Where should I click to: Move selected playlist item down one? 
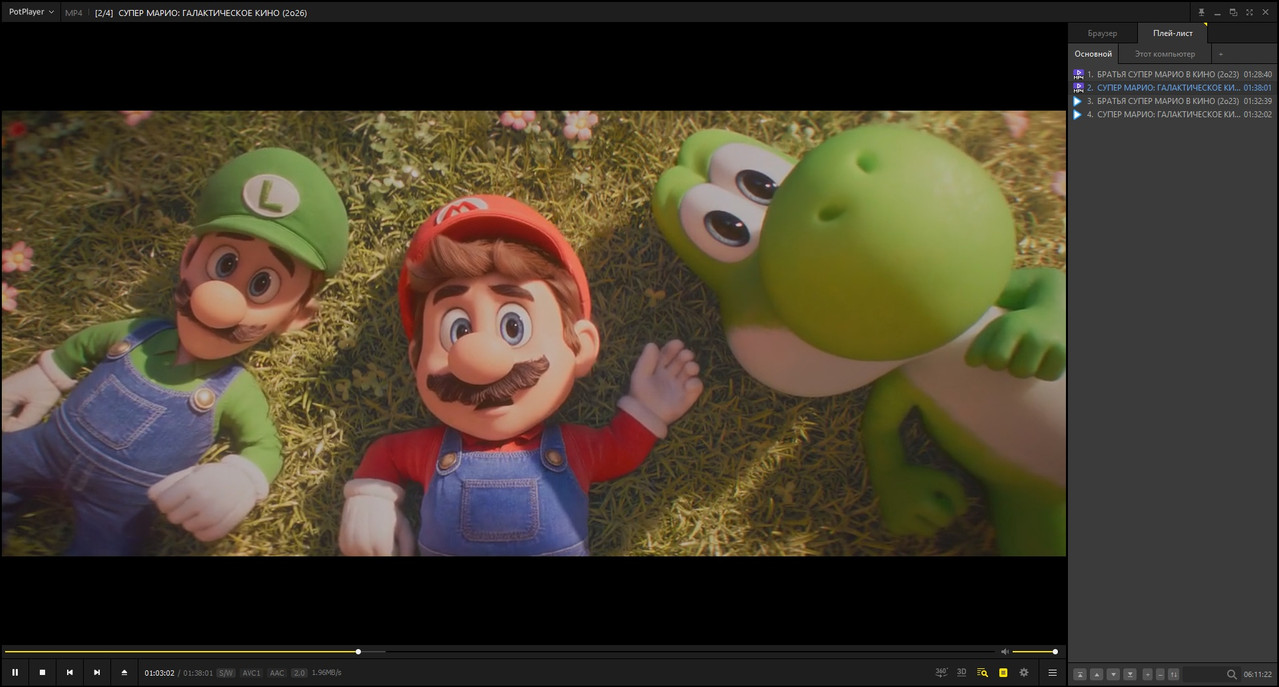pos(1113,674)
